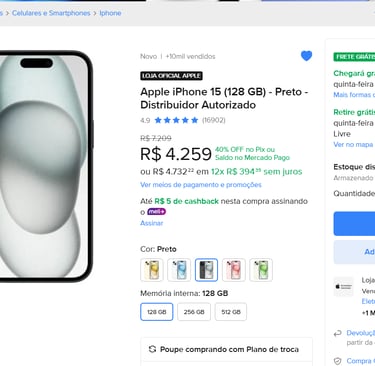Click the Assinar link
This screenshot has height=366, width=375.
click(152, 223)
